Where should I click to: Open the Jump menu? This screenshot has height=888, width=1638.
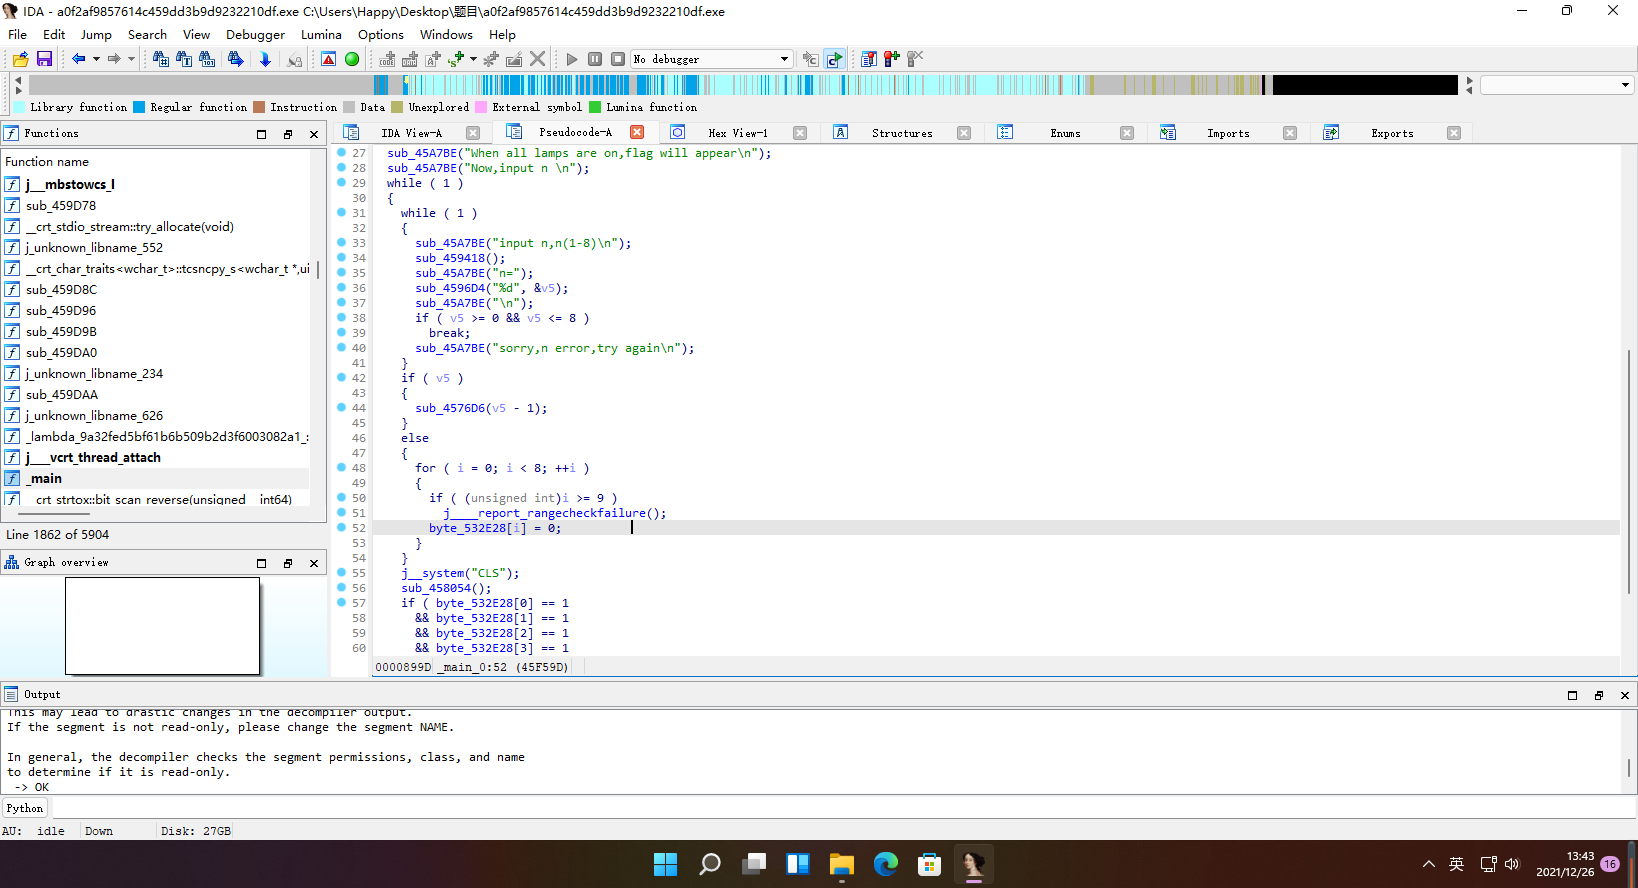coord(96,34)
